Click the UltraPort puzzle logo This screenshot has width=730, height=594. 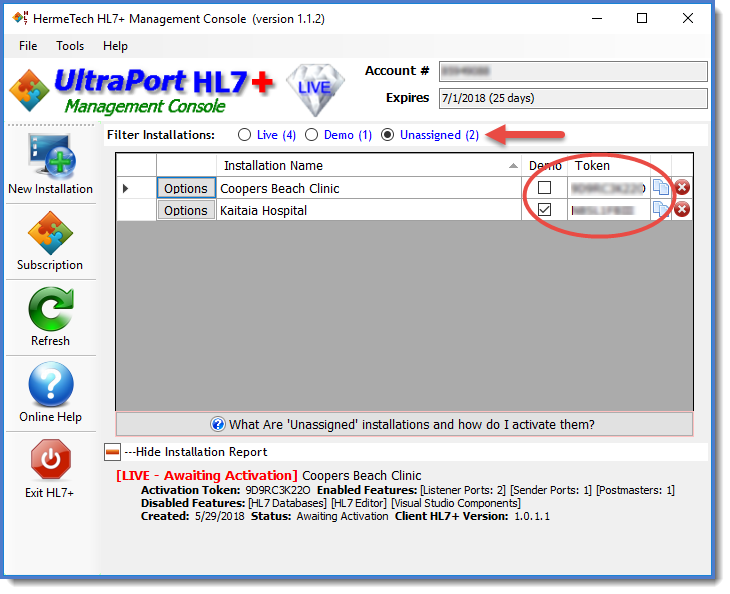[29, 90]
